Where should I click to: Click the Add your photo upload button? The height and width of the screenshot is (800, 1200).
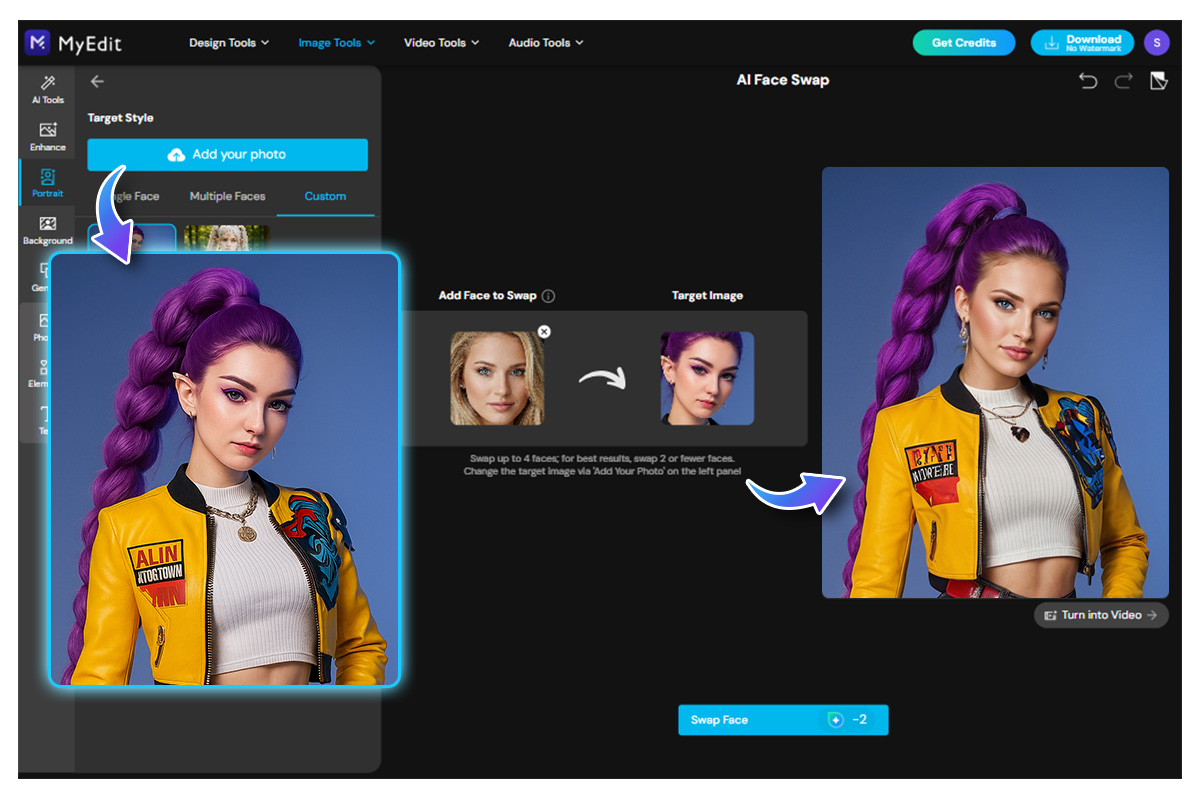coord(227,154)
